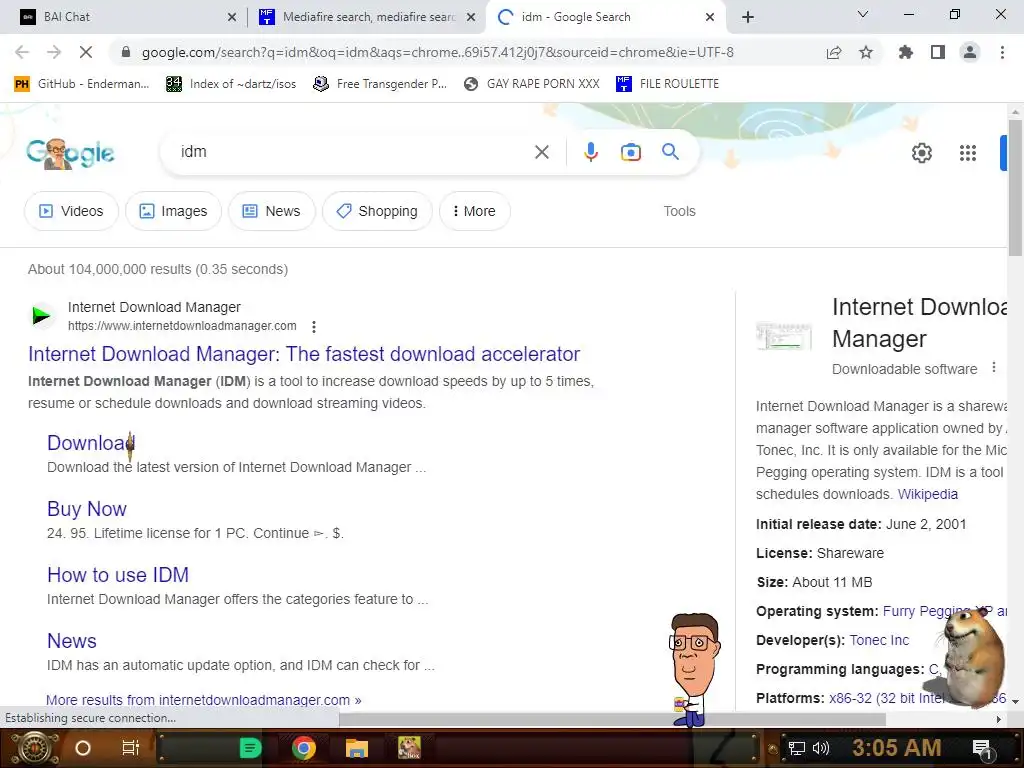Image resolution: width=1024 pixels, height=768 pixels.
Task: Open Task View on the taskbar
Action: click(x=131, y=748)
